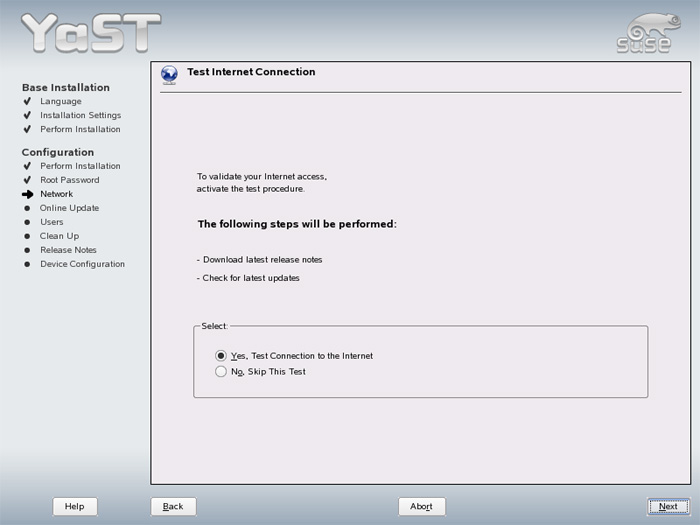The width and height of the screenshot is (700, 525).
Task: Click the globe network icon beside the title
Action: [169, 75]
